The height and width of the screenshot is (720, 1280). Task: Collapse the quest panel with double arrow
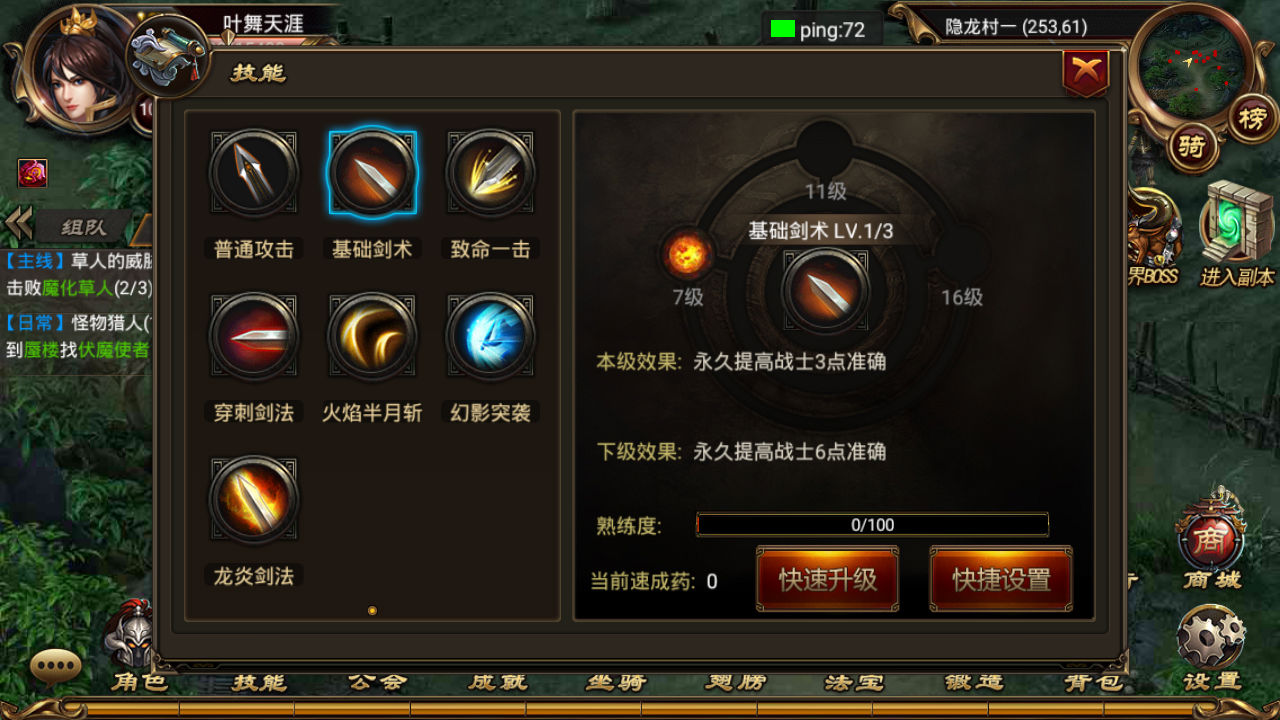pyautogui.click(x=19, y=224)
